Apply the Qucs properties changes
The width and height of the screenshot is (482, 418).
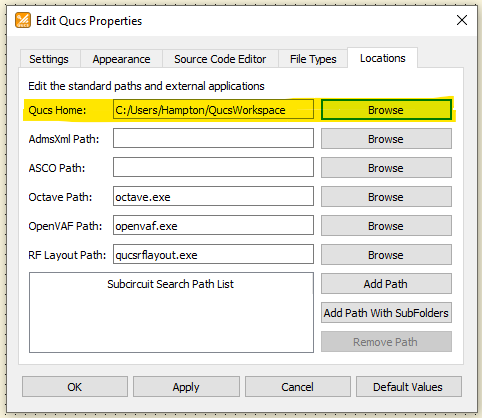186,387
